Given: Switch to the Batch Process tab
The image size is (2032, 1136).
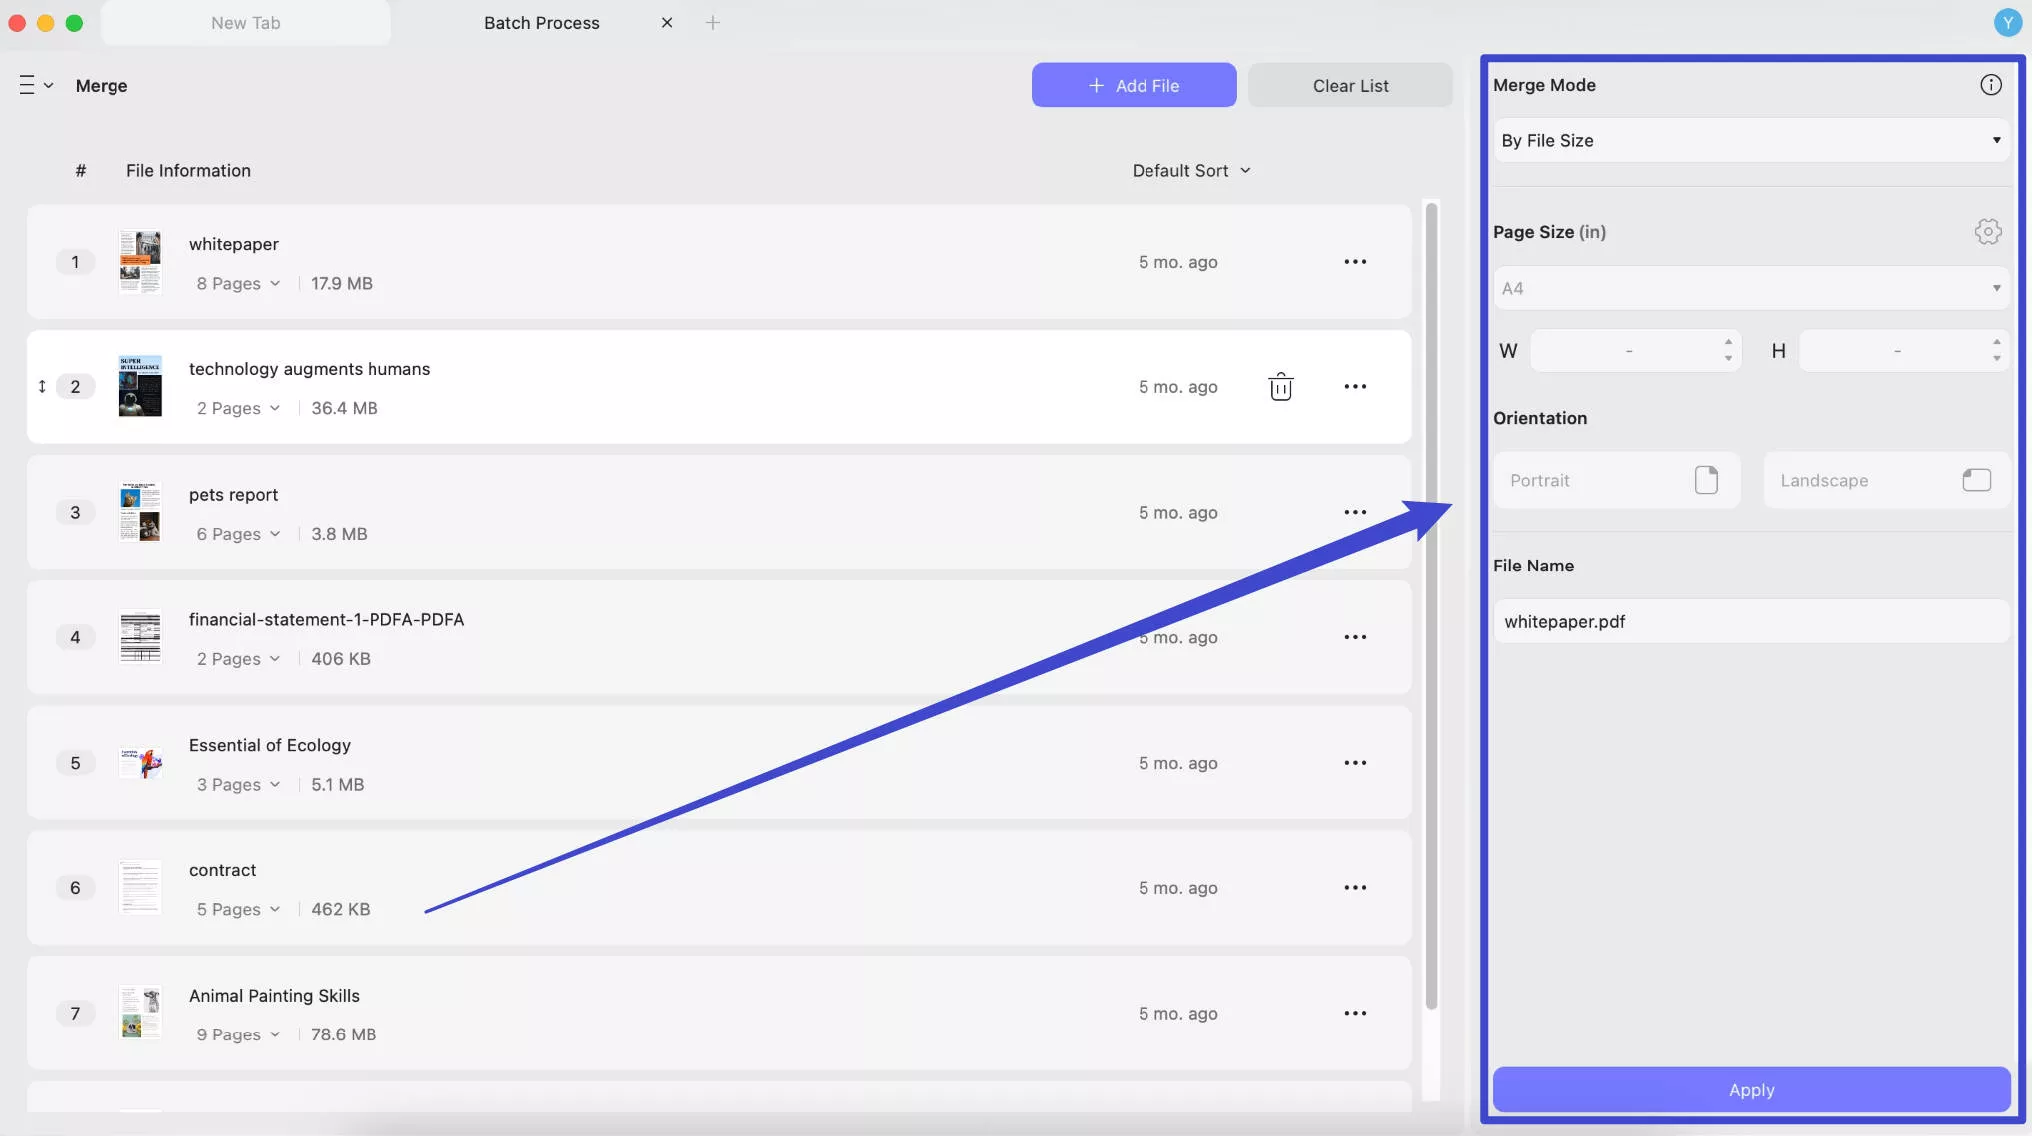Looking at the screenshot, I should click(541, 22).
